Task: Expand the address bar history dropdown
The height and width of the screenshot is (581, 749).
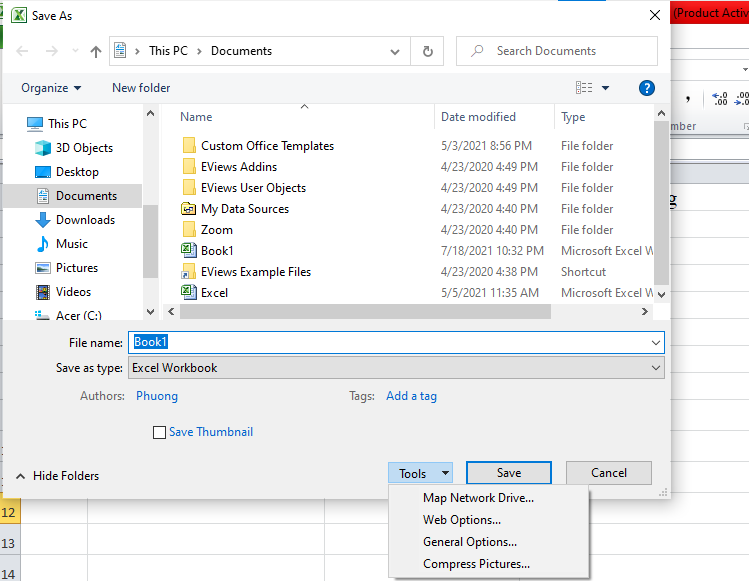Action: pos(395,52)
